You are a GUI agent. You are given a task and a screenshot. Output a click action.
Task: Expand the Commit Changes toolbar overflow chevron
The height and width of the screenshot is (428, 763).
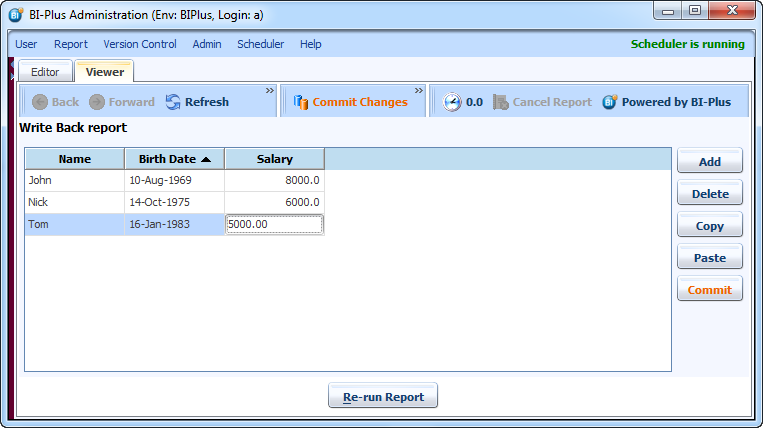click(419, 91)
